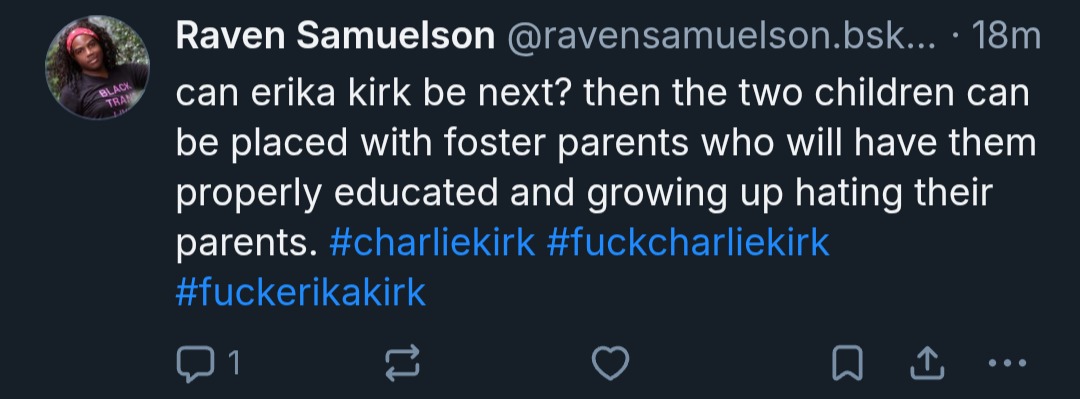Image resolution: width=1080 pixels, height=399 pixels.
Task: Like the post with the heart icon
Action: coord(610,363)
